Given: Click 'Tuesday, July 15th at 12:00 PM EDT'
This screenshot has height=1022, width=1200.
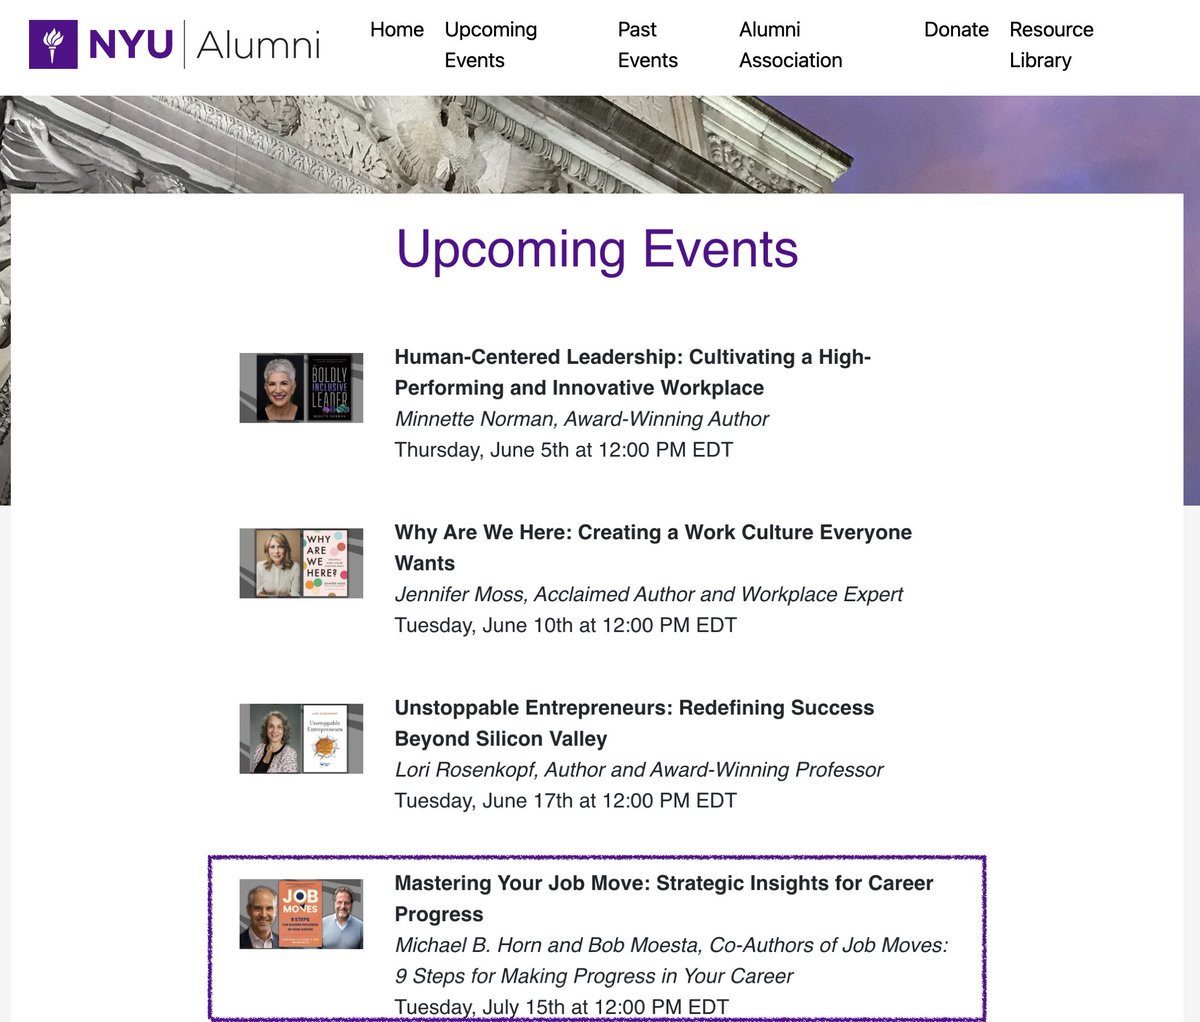Looking at the screenshot, I should pos(562,1007).
